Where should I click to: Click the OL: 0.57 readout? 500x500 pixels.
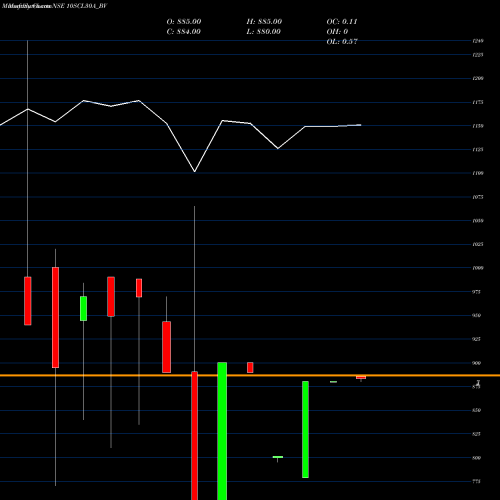pos(342,42)
